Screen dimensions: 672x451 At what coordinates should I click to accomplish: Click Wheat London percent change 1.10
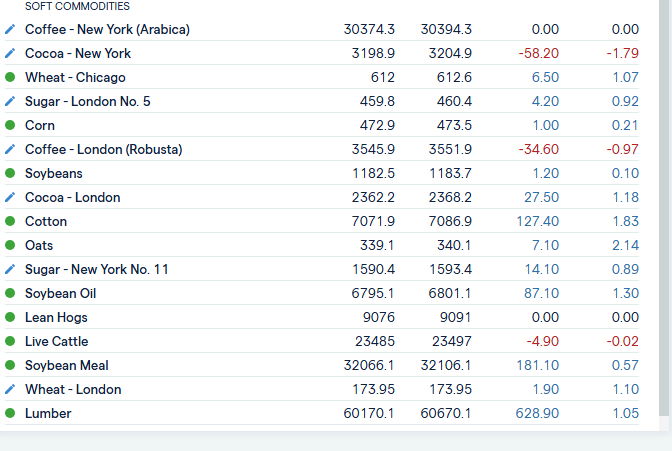(x=626, y=389)
